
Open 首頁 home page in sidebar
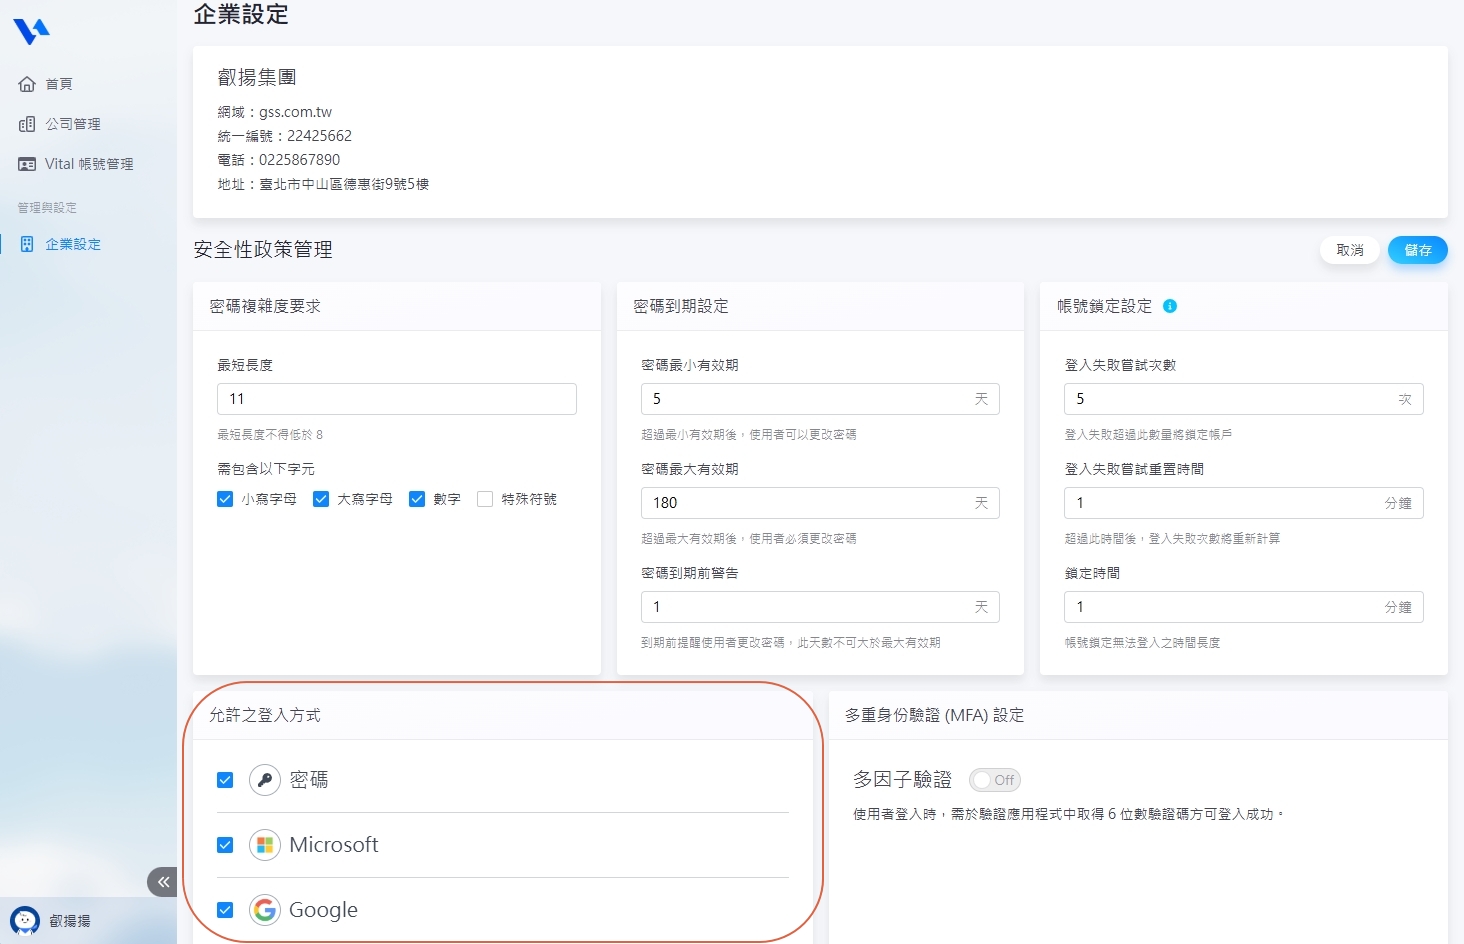(59, 84)
